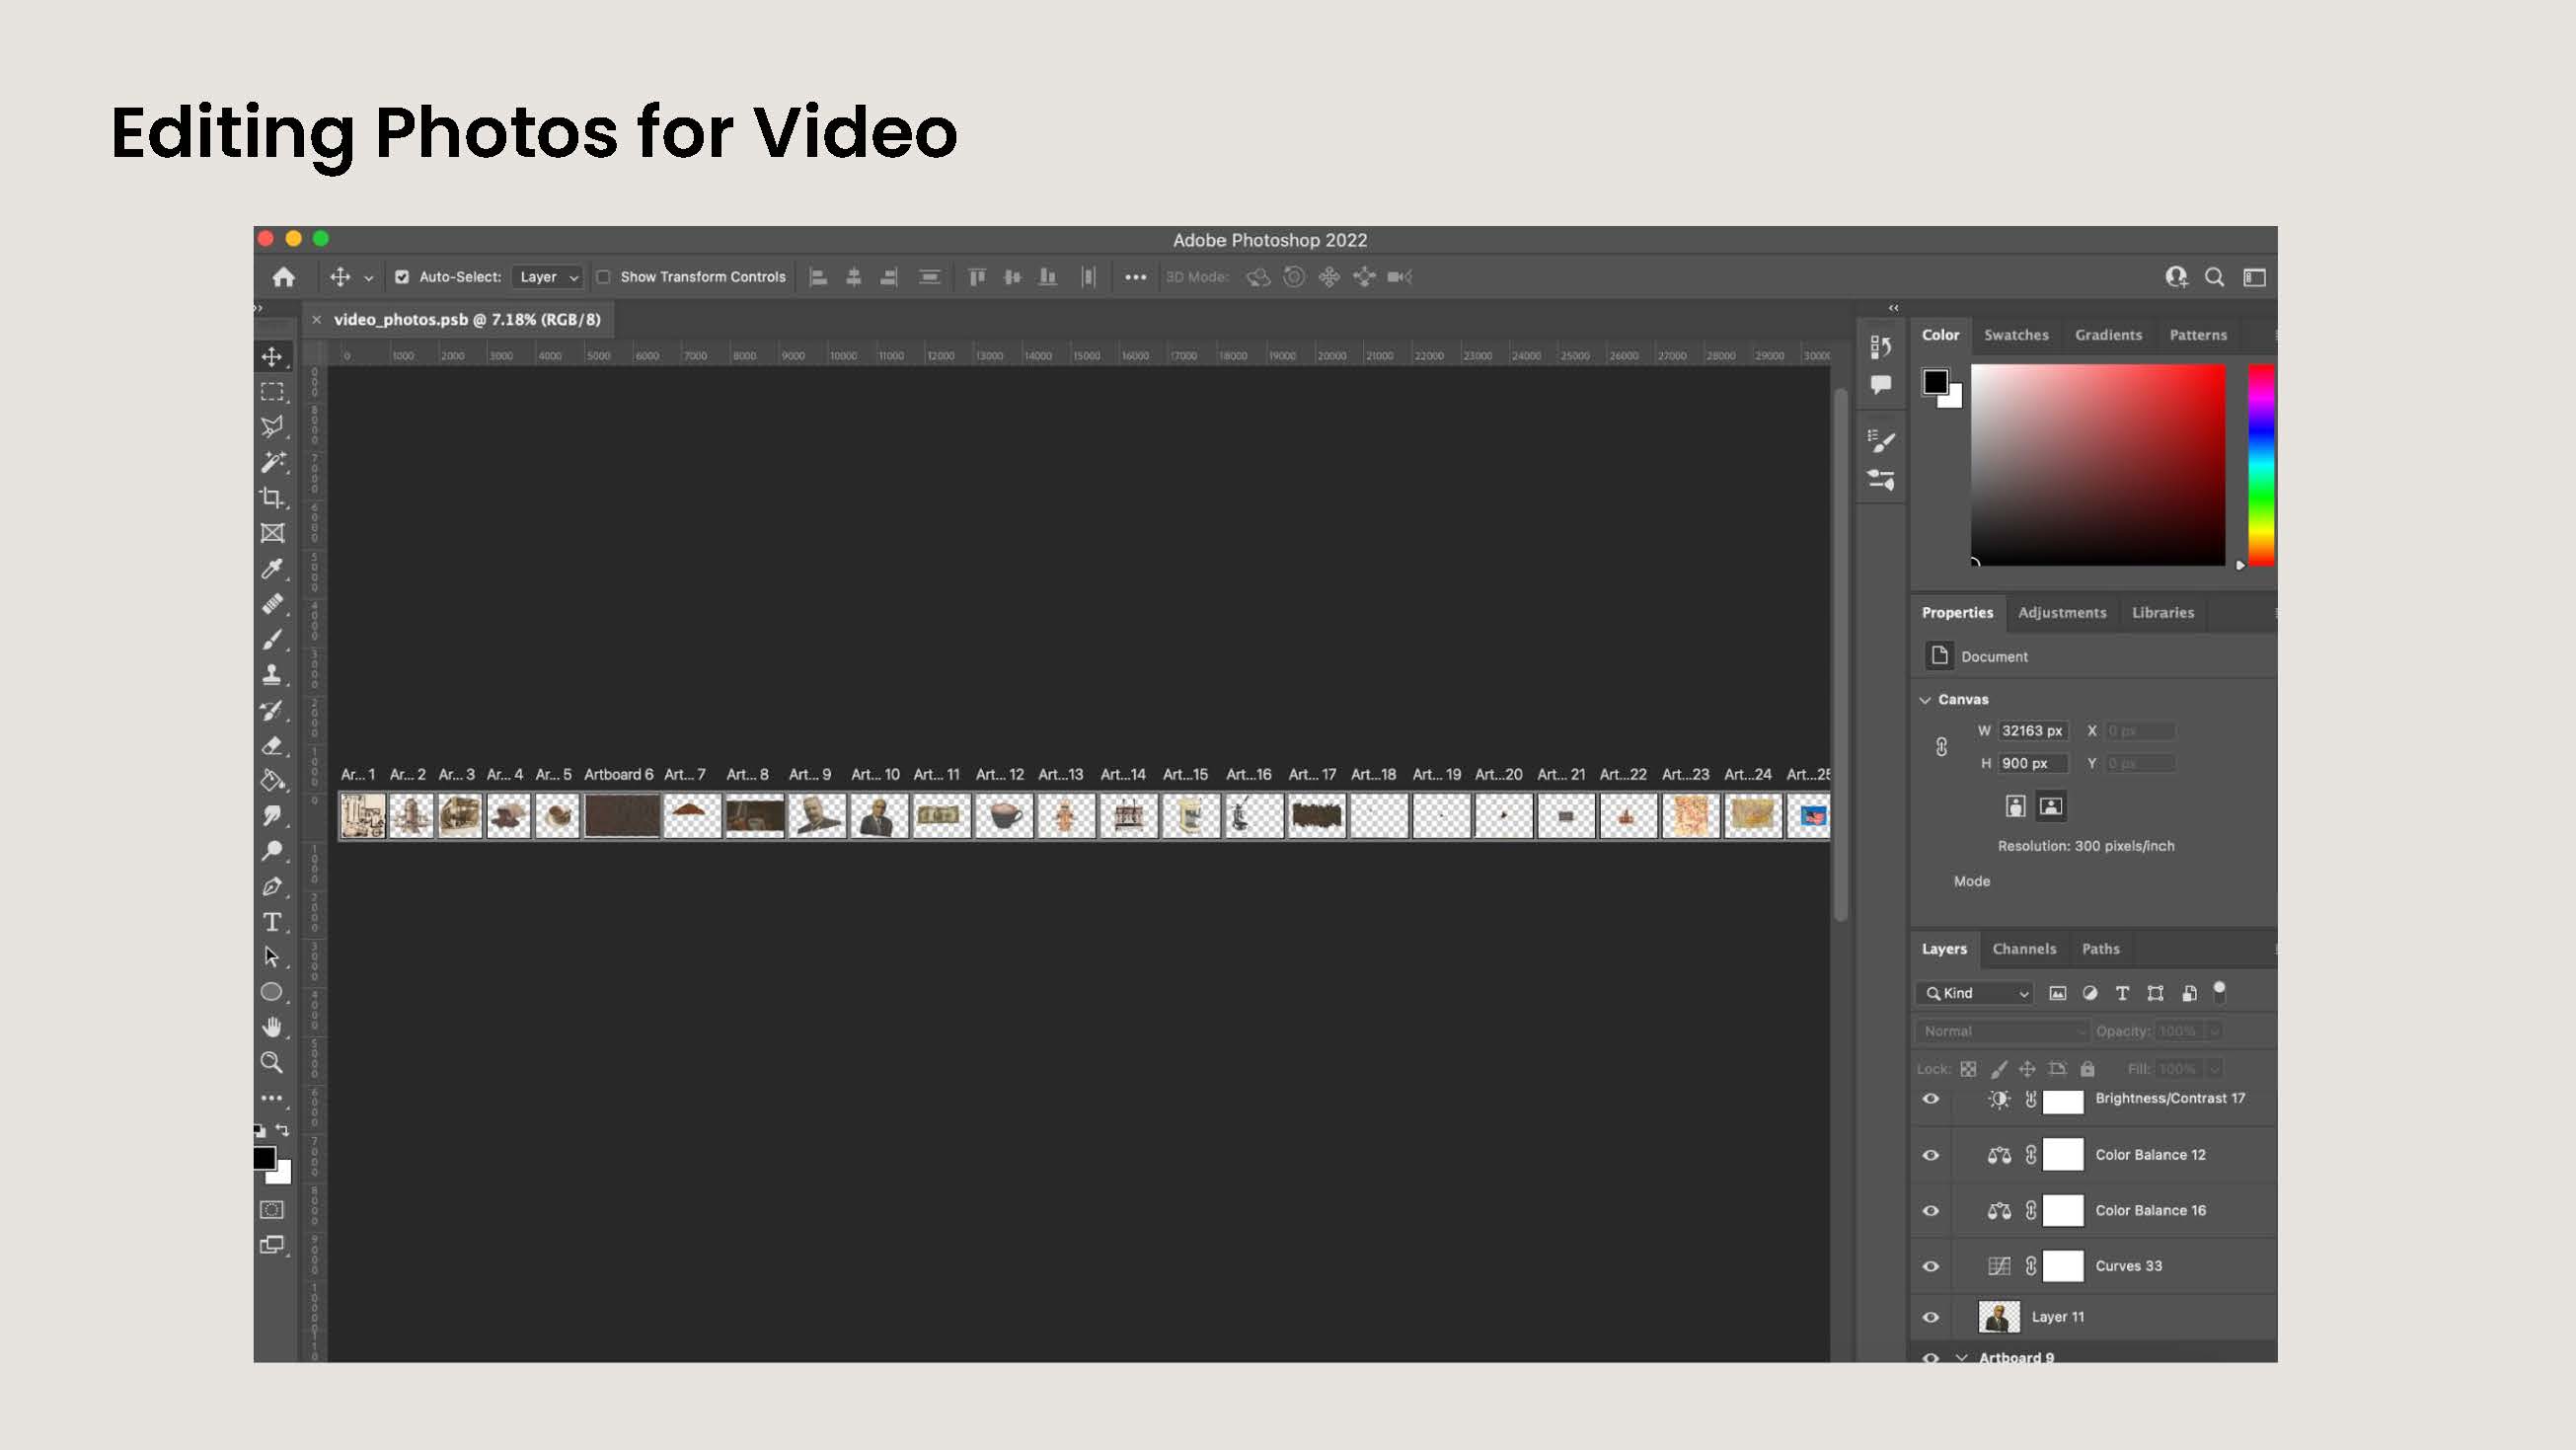
Task: Switch to the Libraries tab
Action: coord(2163,613)
